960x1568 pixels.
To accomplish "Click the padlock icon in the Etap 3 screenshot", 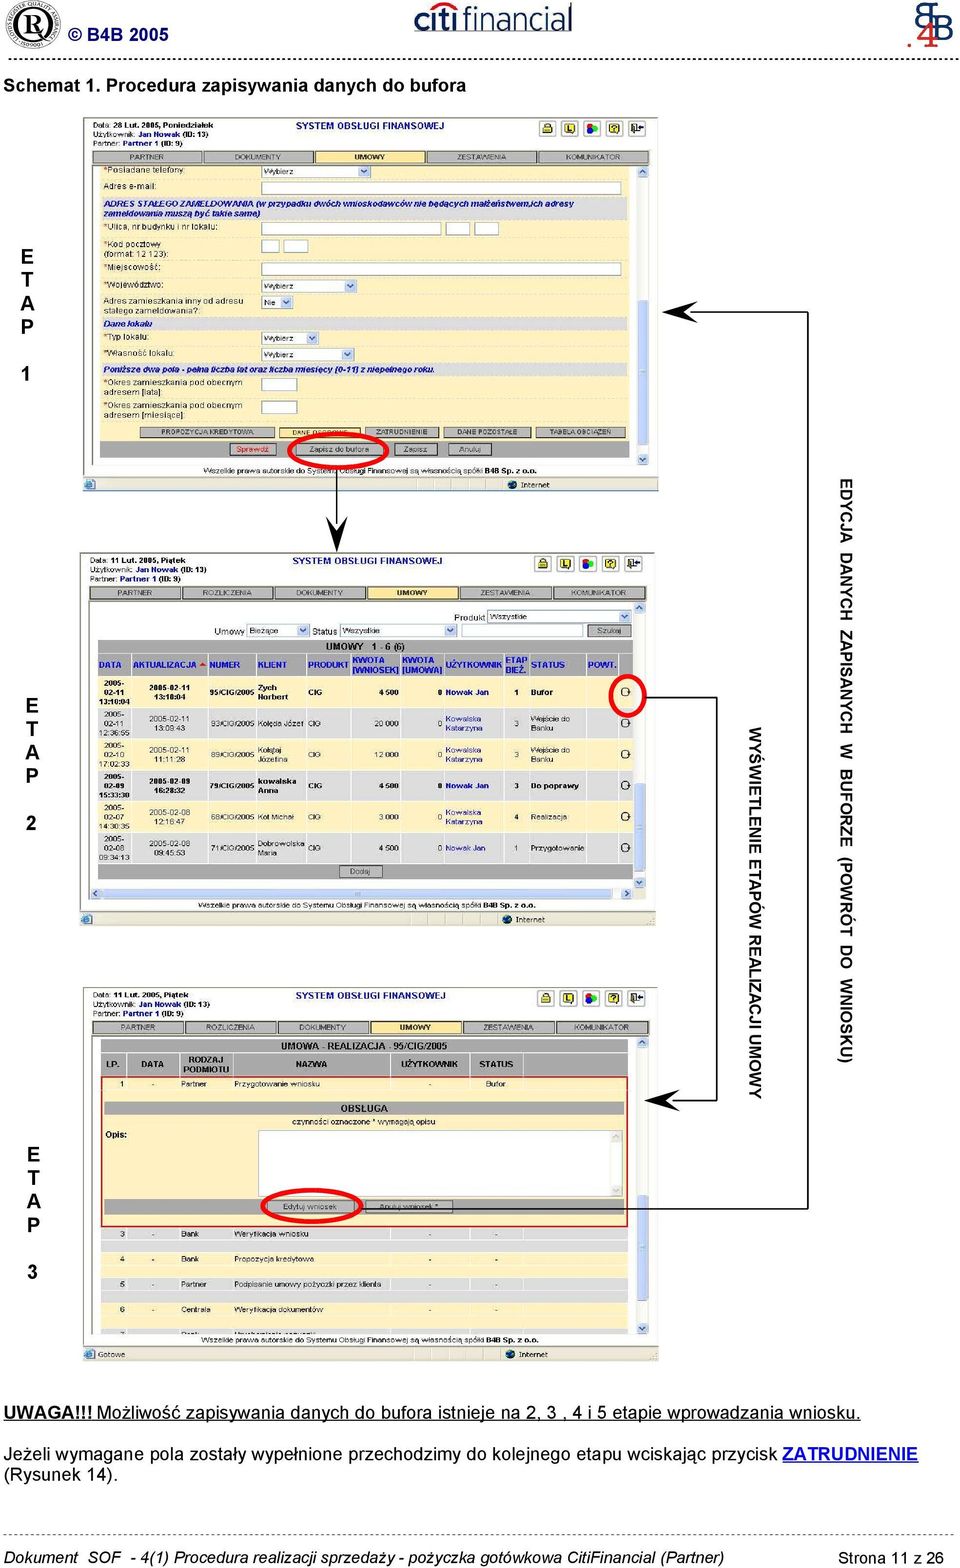I will (546, 998).
